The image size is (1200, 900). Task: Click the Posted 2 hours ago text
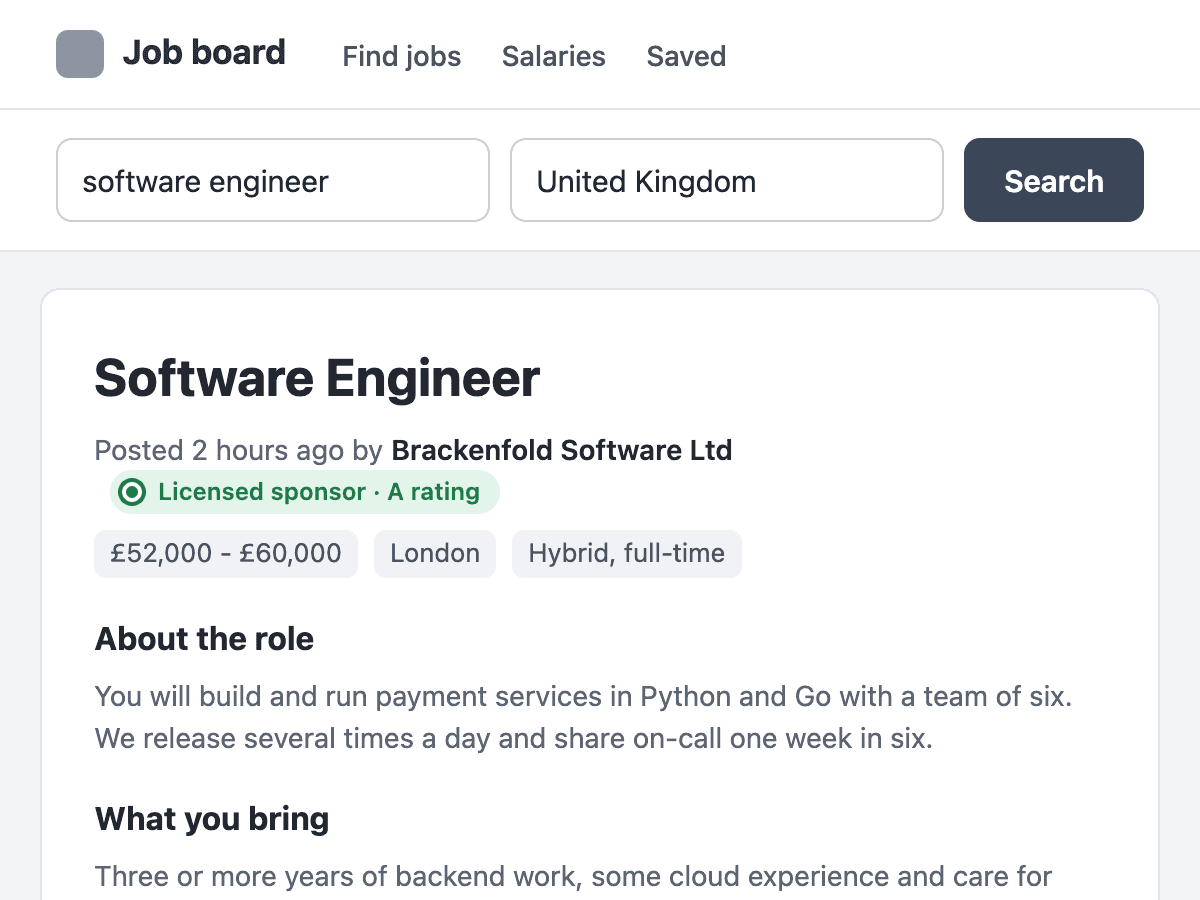click(219, 450)
